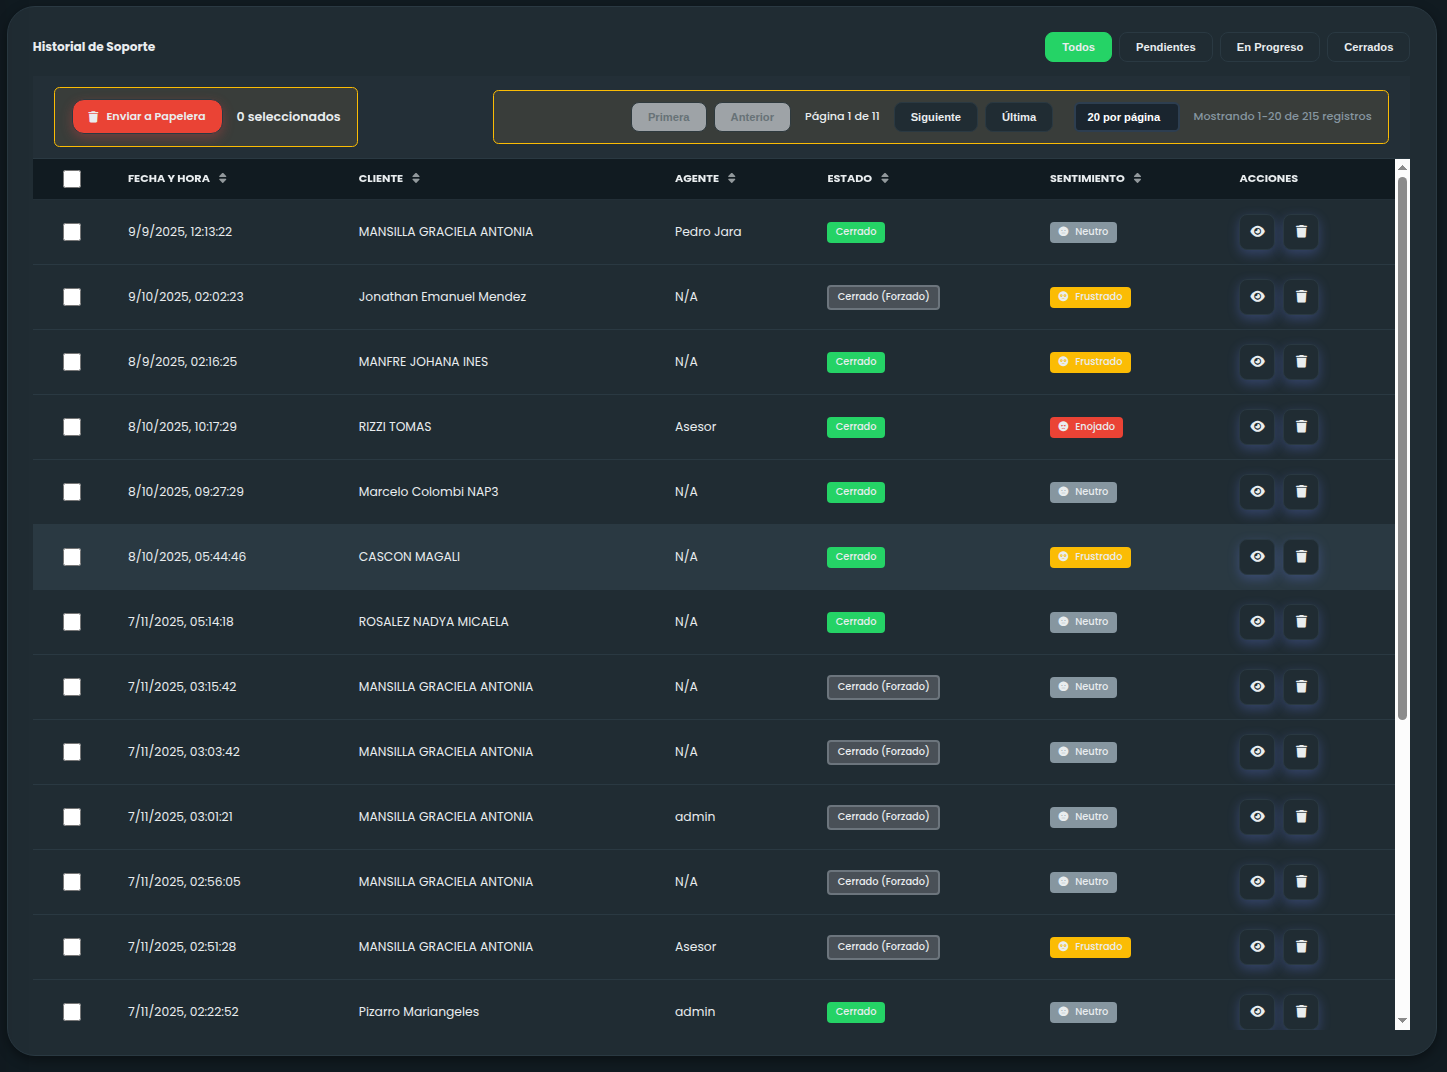Select the Jonathan Emanuel Mendez row checkbox
Viewport: 1447px width, 1072px height.
[x=72, y=297]
